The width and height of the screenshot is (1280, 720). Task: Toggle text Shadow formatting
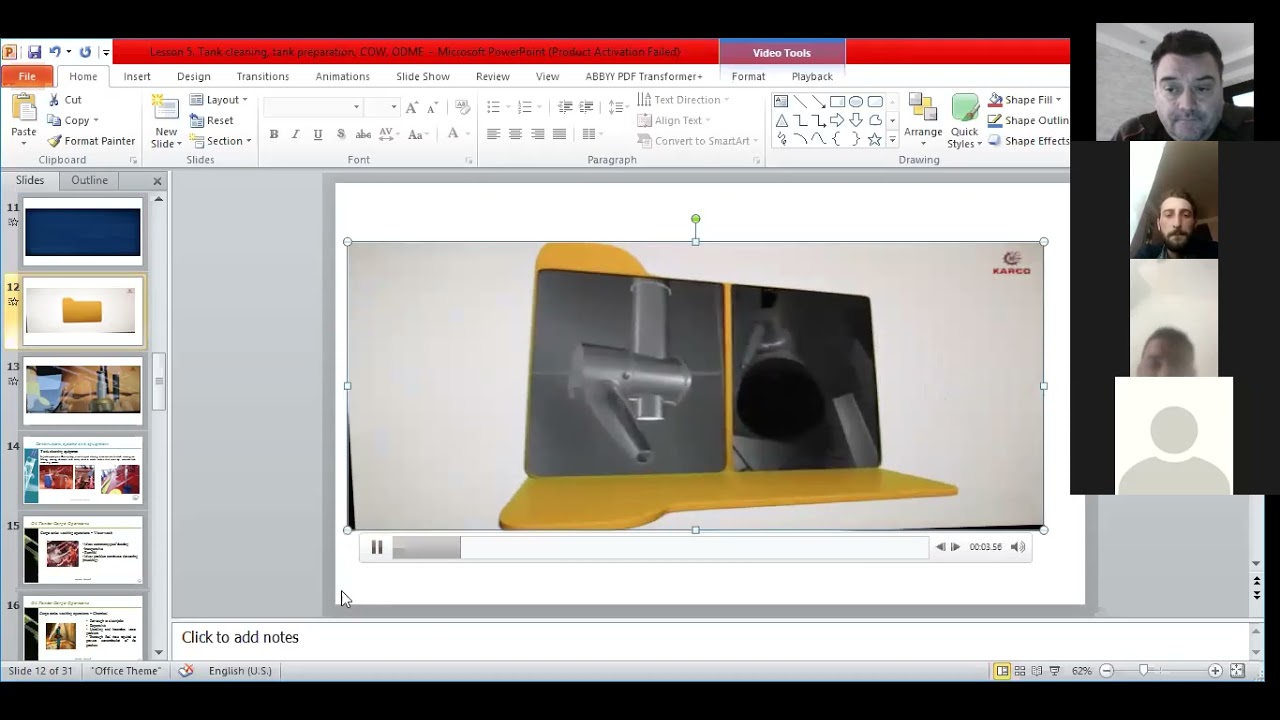click(341, 134)
